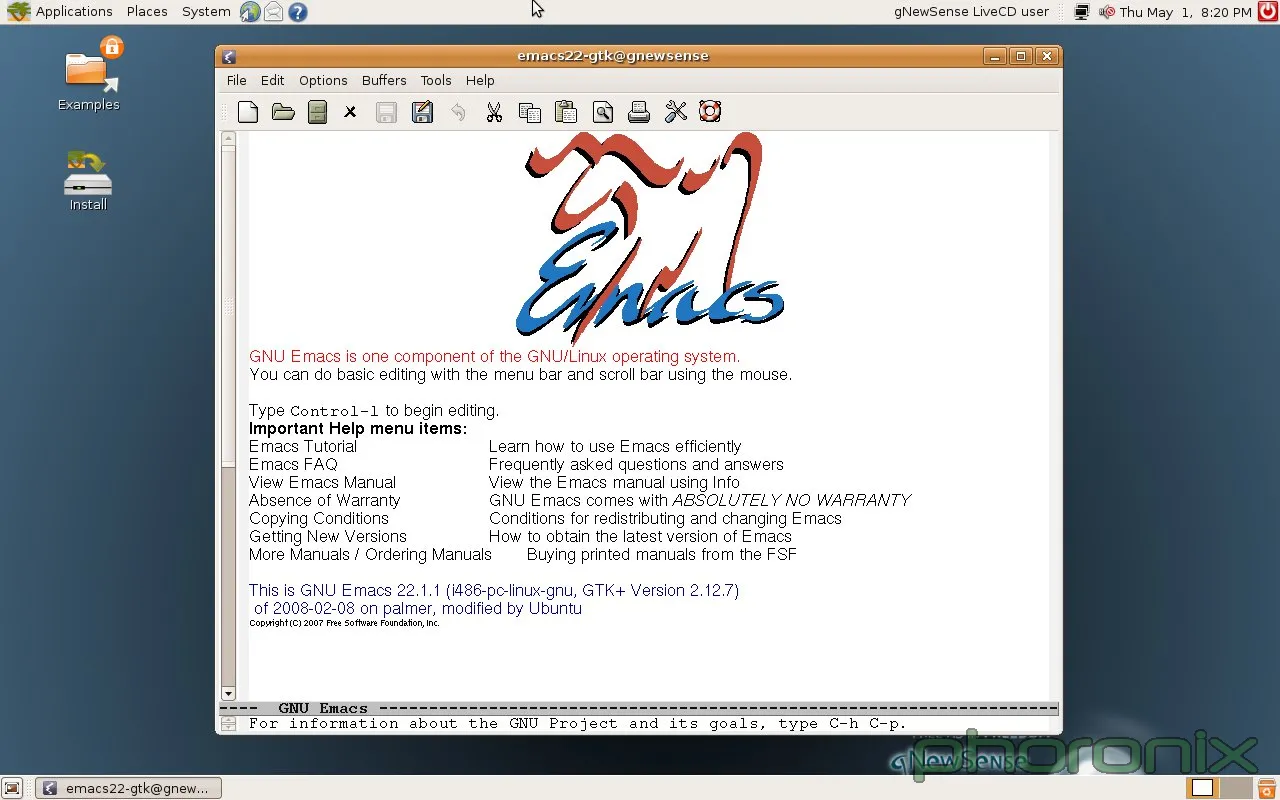Open the Places menu in top panel
This screenshot has width=1280, height=800.
147,12
